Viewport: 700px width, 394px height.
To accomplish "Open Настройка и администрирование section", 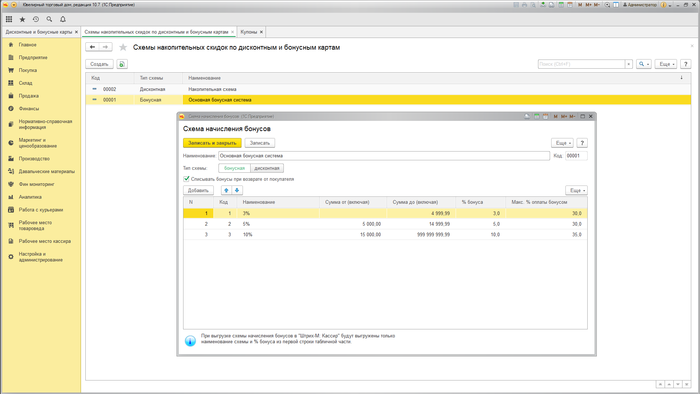I will pos(41,257).
